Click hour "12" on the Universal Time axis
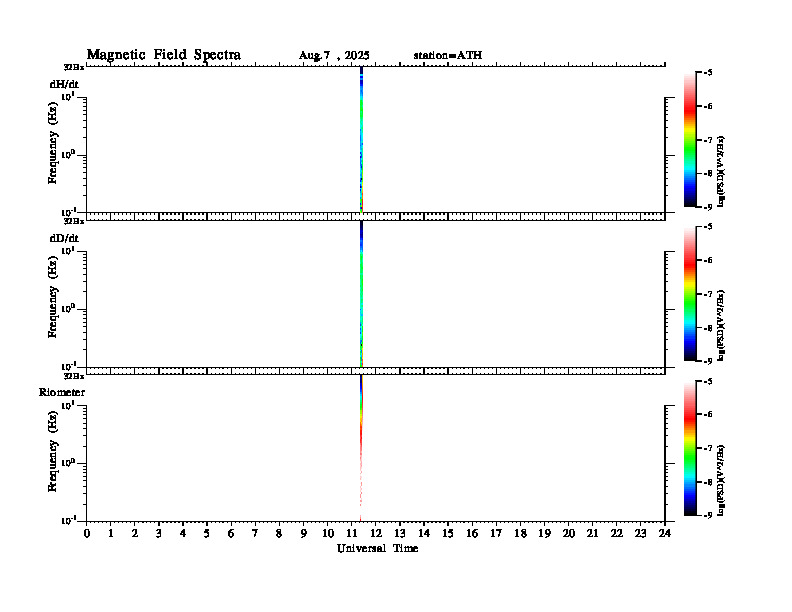The height and width of the screenshot is (612, 792). pyautogui.click(x=376, y=533)
